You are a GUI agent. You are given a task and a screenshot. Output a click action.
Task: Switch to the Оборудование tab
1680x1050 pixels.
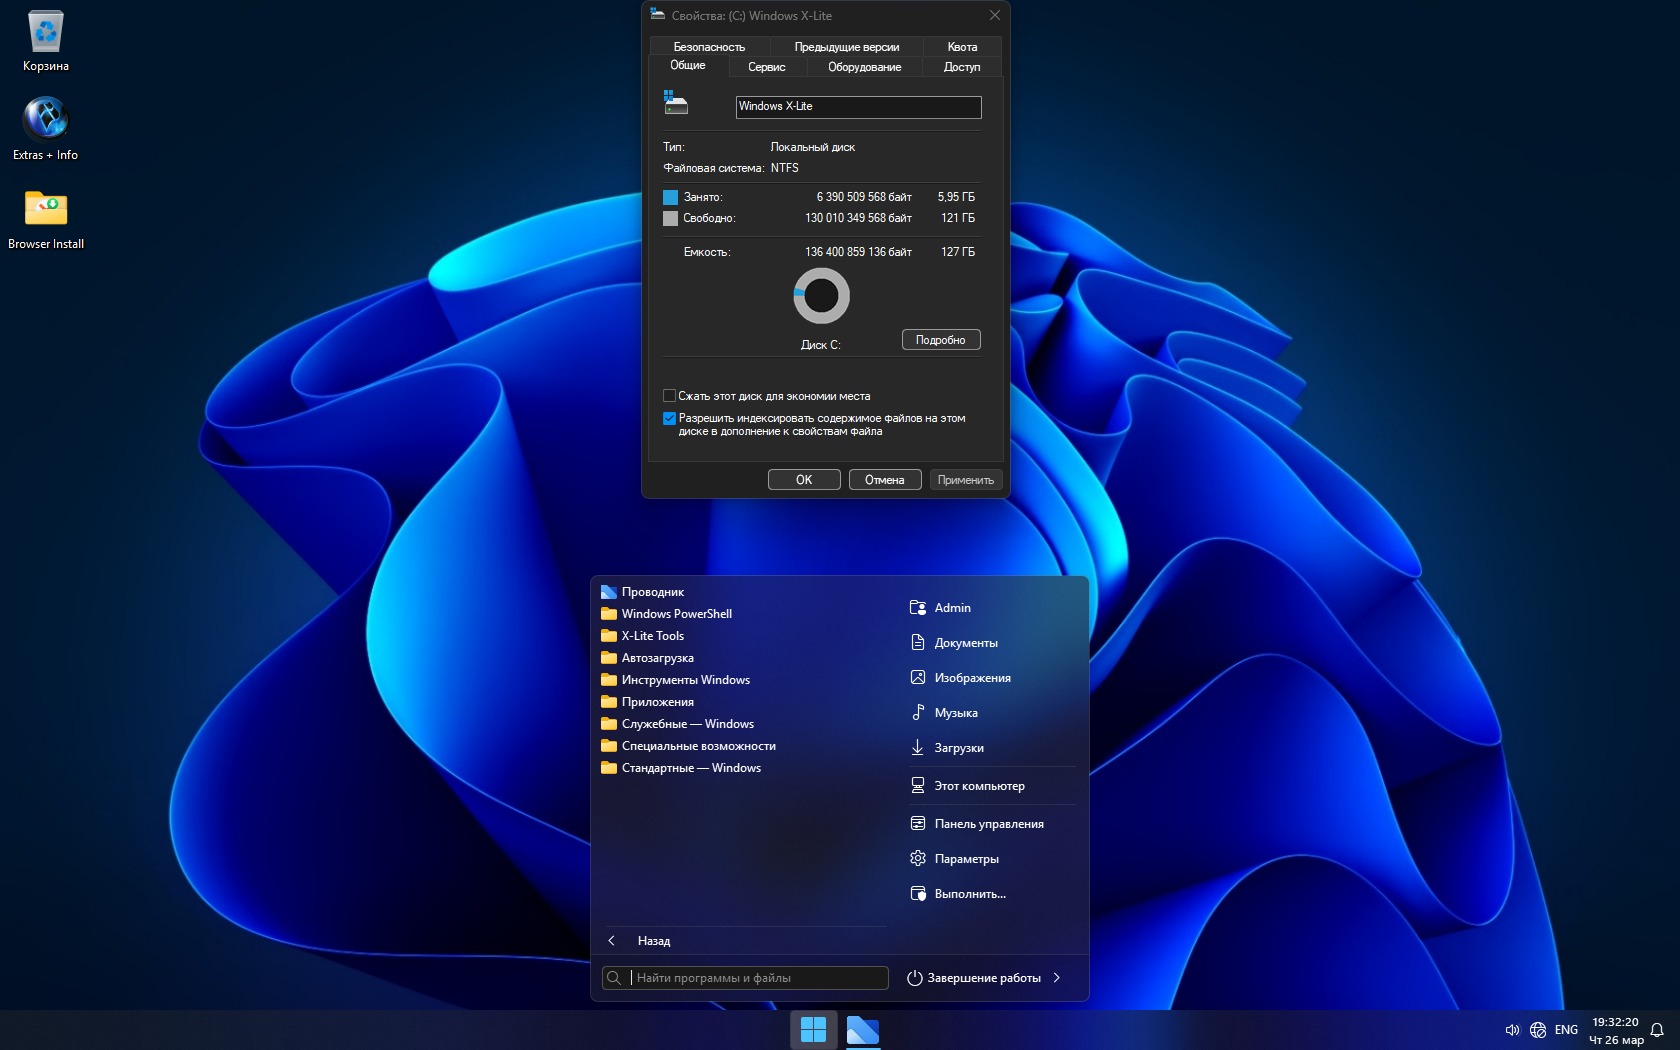tap(864, 67)
